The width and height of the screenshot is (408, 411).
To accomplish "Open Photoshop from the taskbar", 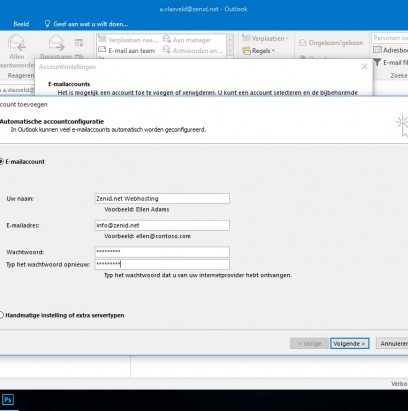I will tap(8, 400).
